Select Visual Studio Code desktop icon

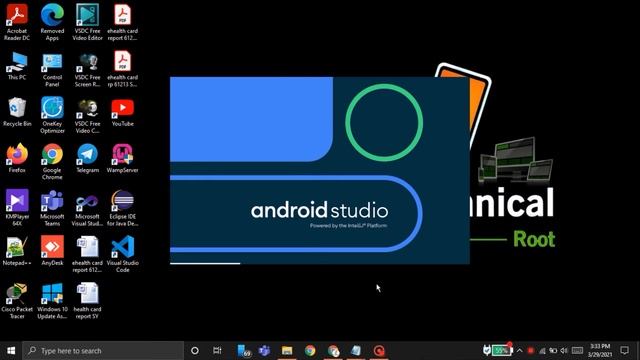(x=122, y=255)
